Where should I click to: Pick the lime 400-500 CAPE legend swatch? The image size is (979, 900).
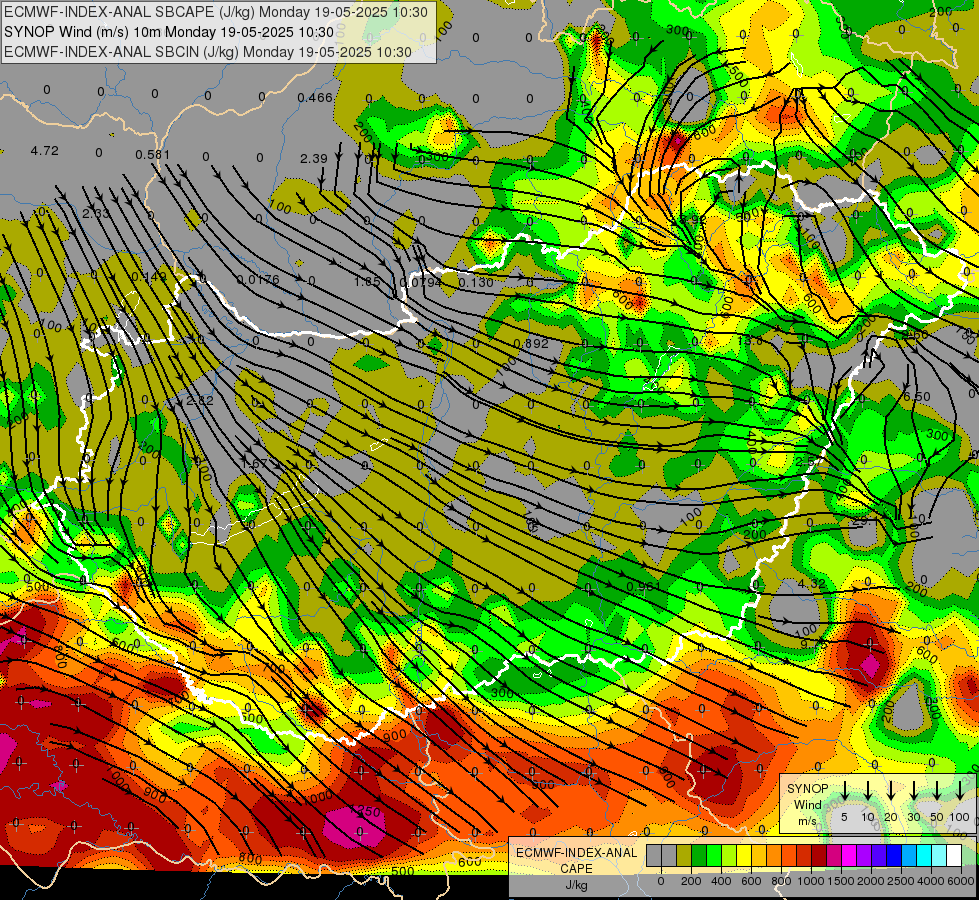click(x=729, y=855)
